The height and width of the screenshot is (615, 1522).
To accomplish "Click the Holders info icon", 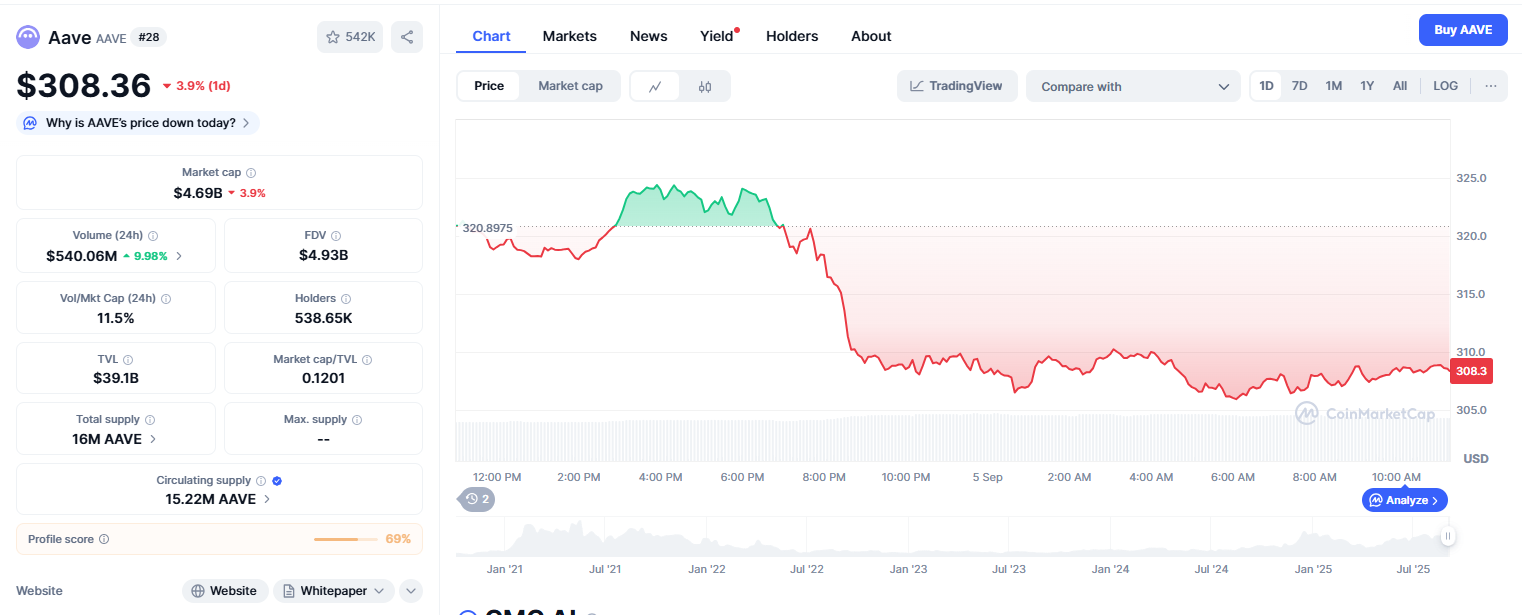I will click(346, 299).
